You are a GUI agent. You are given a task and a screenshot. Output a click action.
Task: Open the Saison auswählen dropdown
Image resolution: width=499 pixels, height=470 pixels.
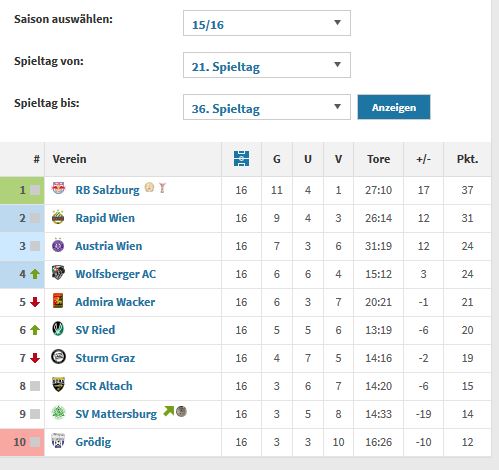(267, 23)
